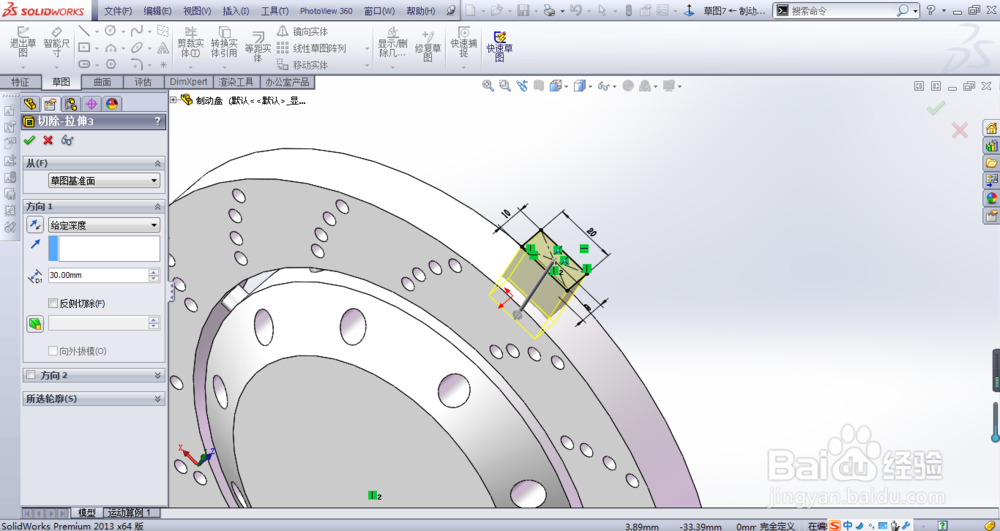The image size is (1000, 531).
Task: Switch to the Evaluate (评估) tab
Action: [143, 82]
